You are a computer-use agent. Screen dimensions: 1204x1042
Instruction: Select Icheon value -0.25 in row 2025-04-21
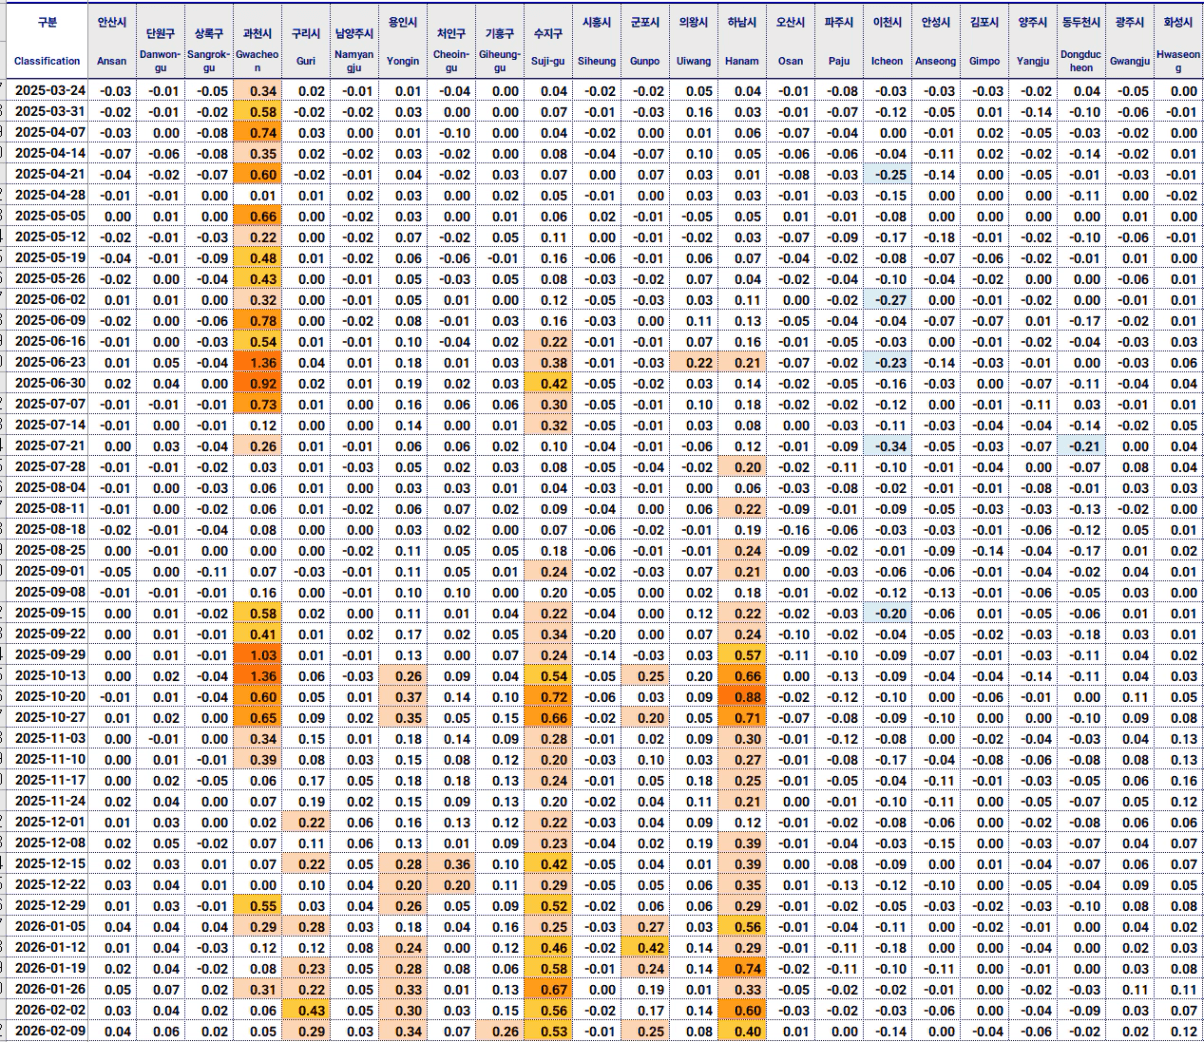point(887,174)
